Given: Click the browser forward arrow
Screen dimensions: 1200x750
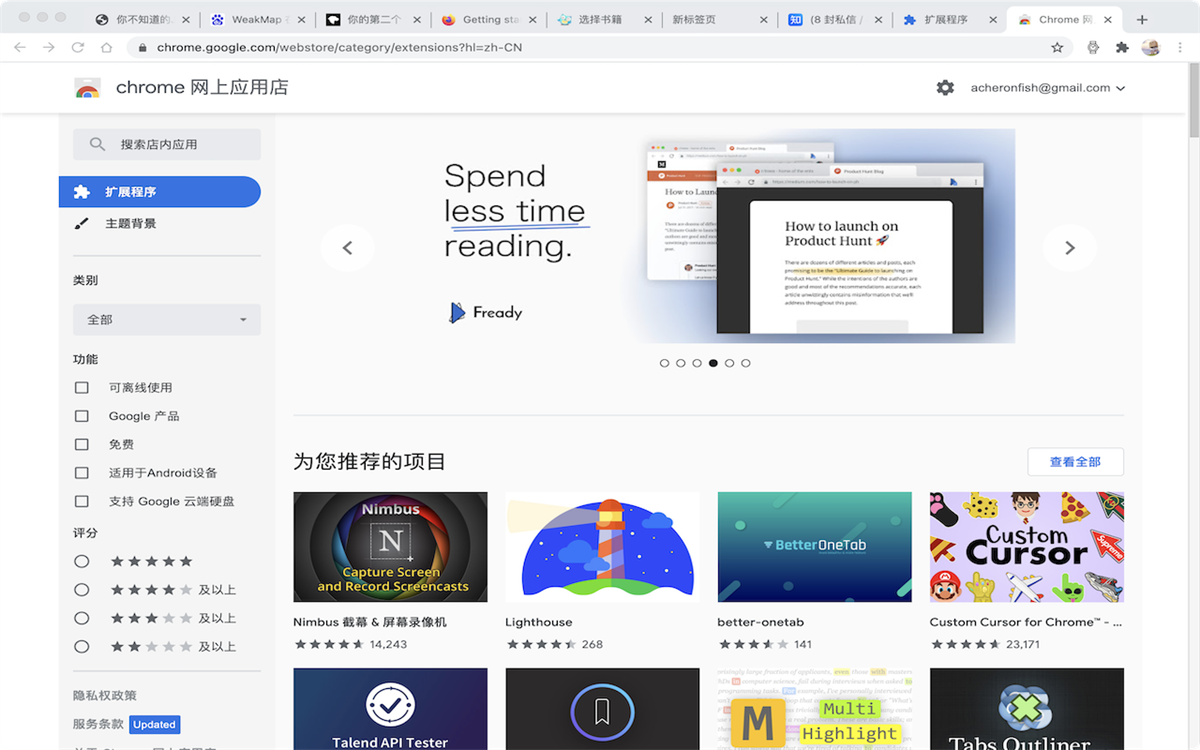Looking at the screenshot, I should tap(49, 47).
